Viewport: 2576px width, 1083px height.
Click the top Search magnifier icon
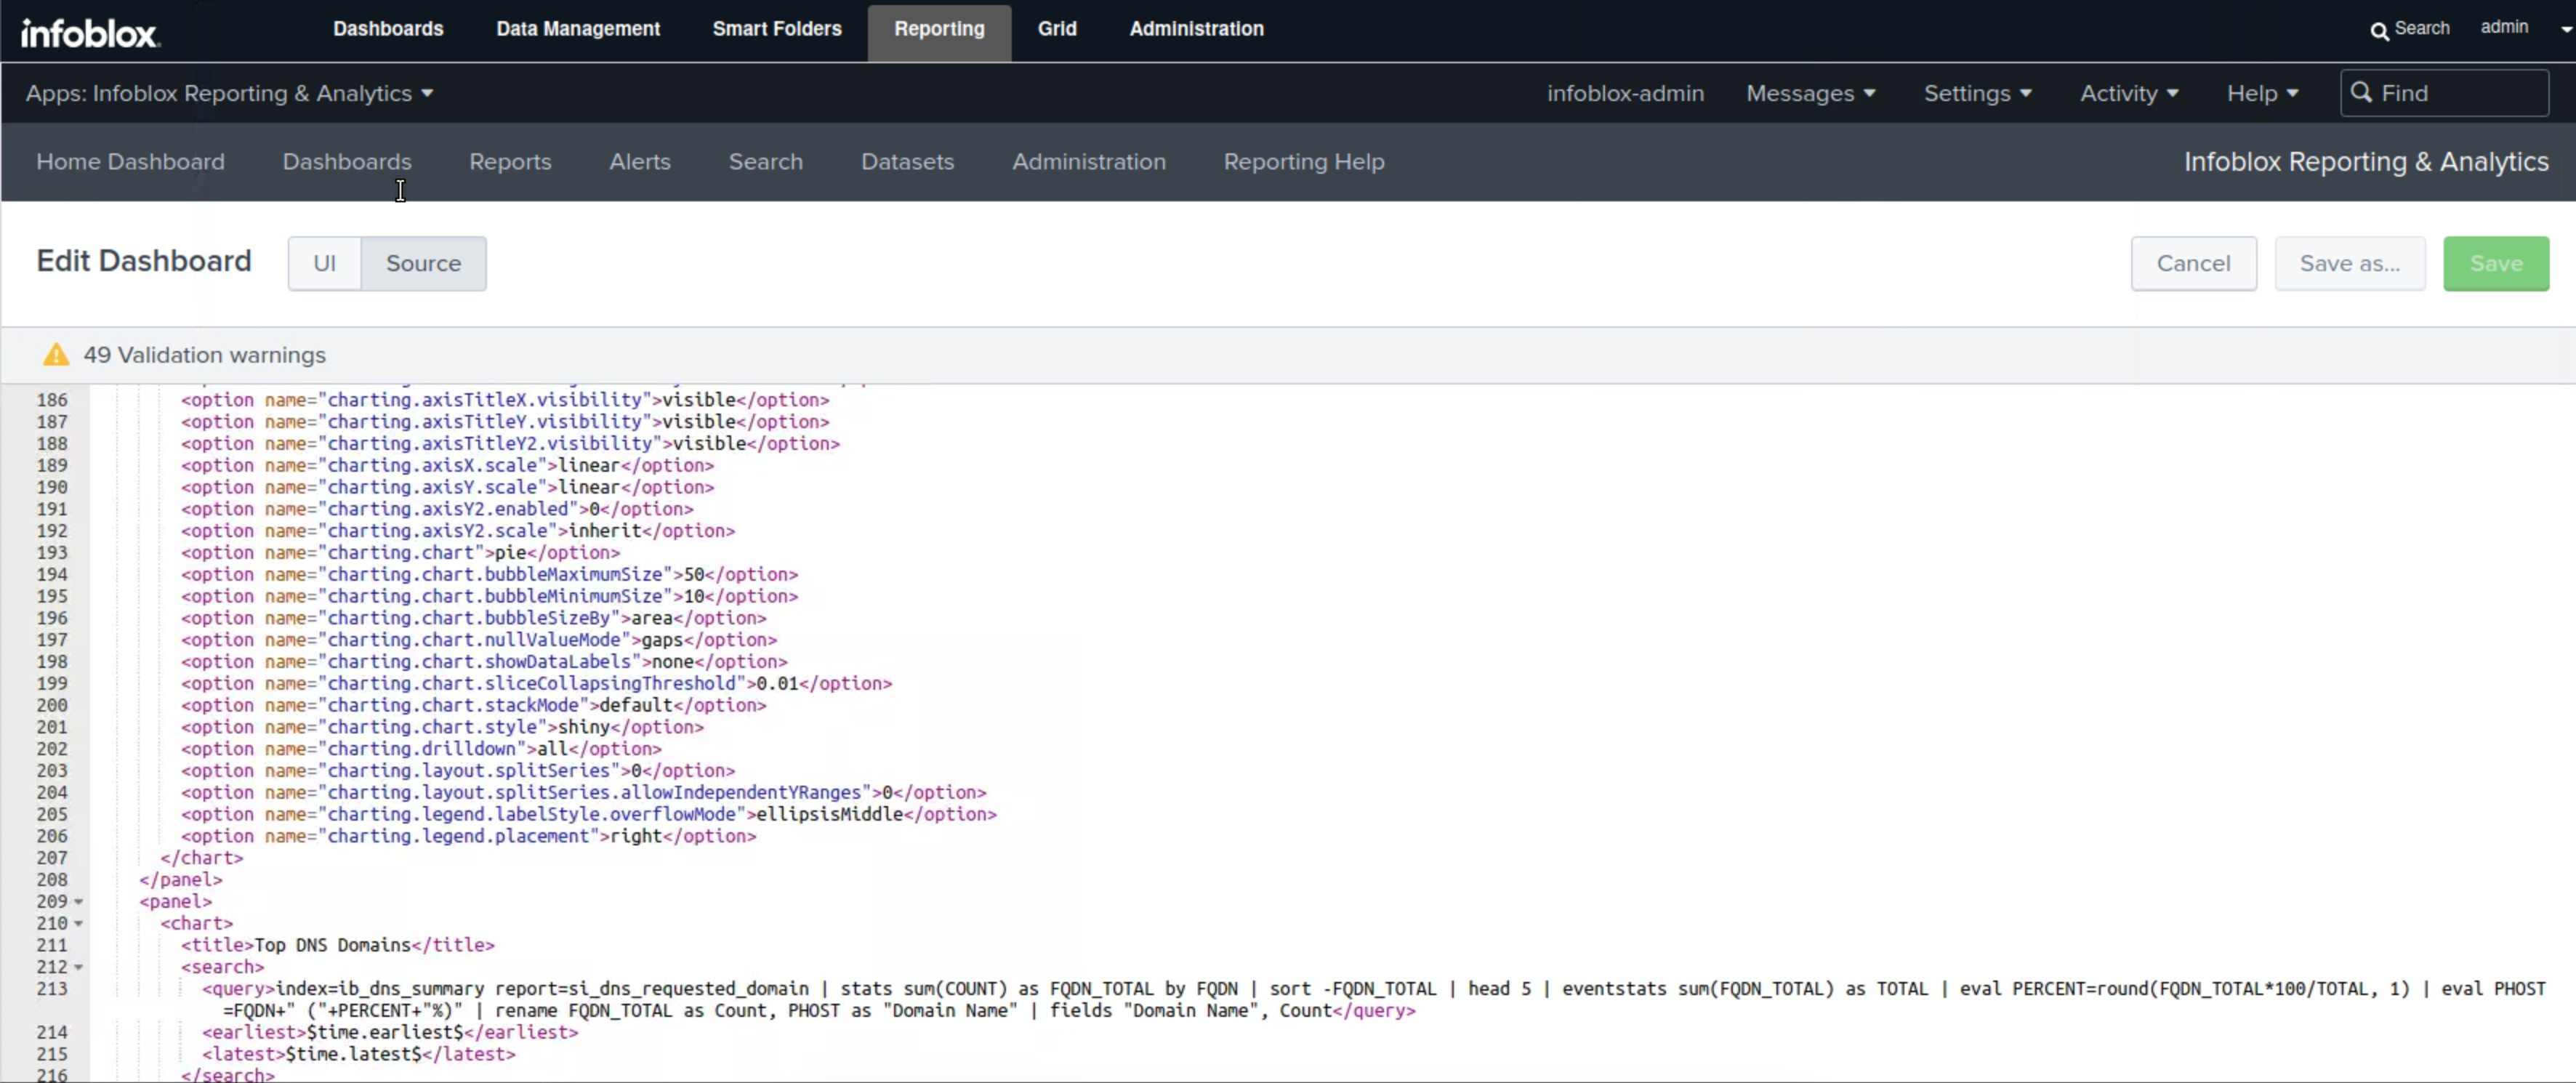tap(2379, 30)
